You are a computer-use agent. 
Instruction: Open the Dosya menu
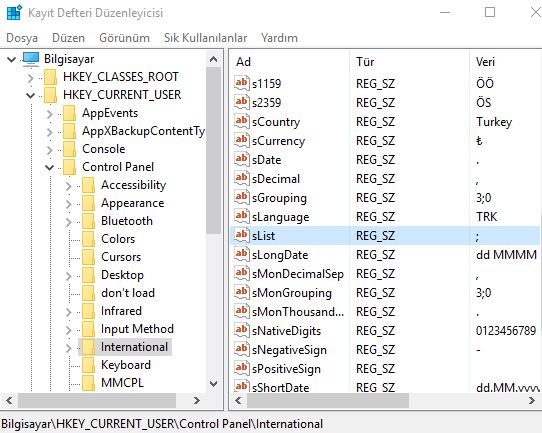[x=22, y=38]
